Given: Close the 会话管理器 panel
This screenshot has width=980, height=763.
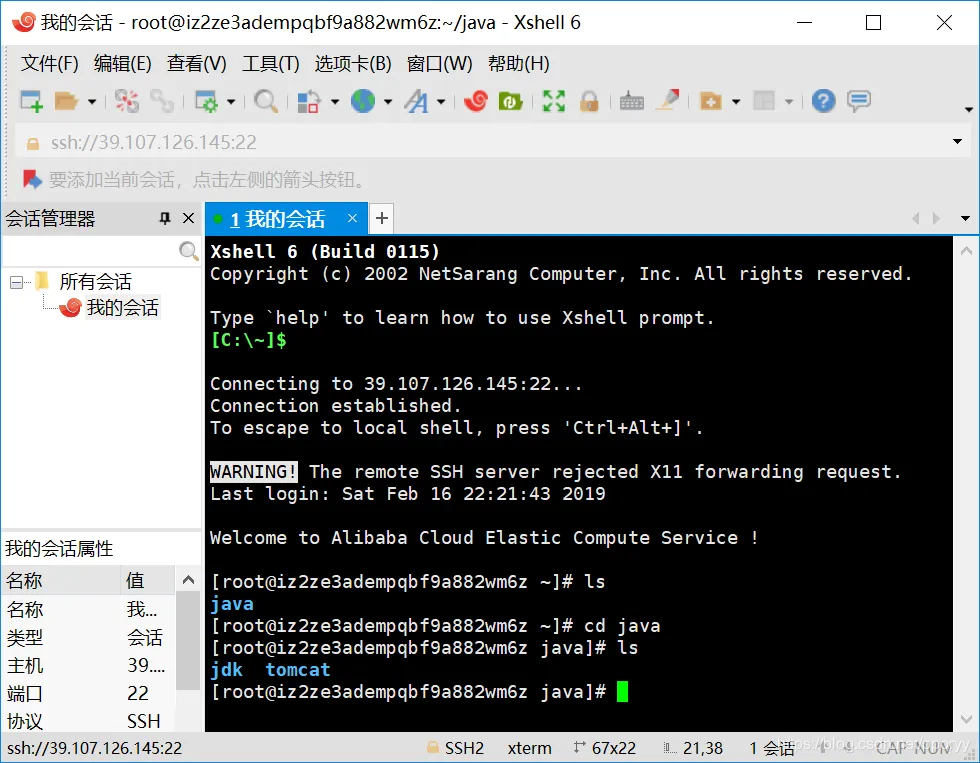Looking at the screenshot, I should pos(188,218).
